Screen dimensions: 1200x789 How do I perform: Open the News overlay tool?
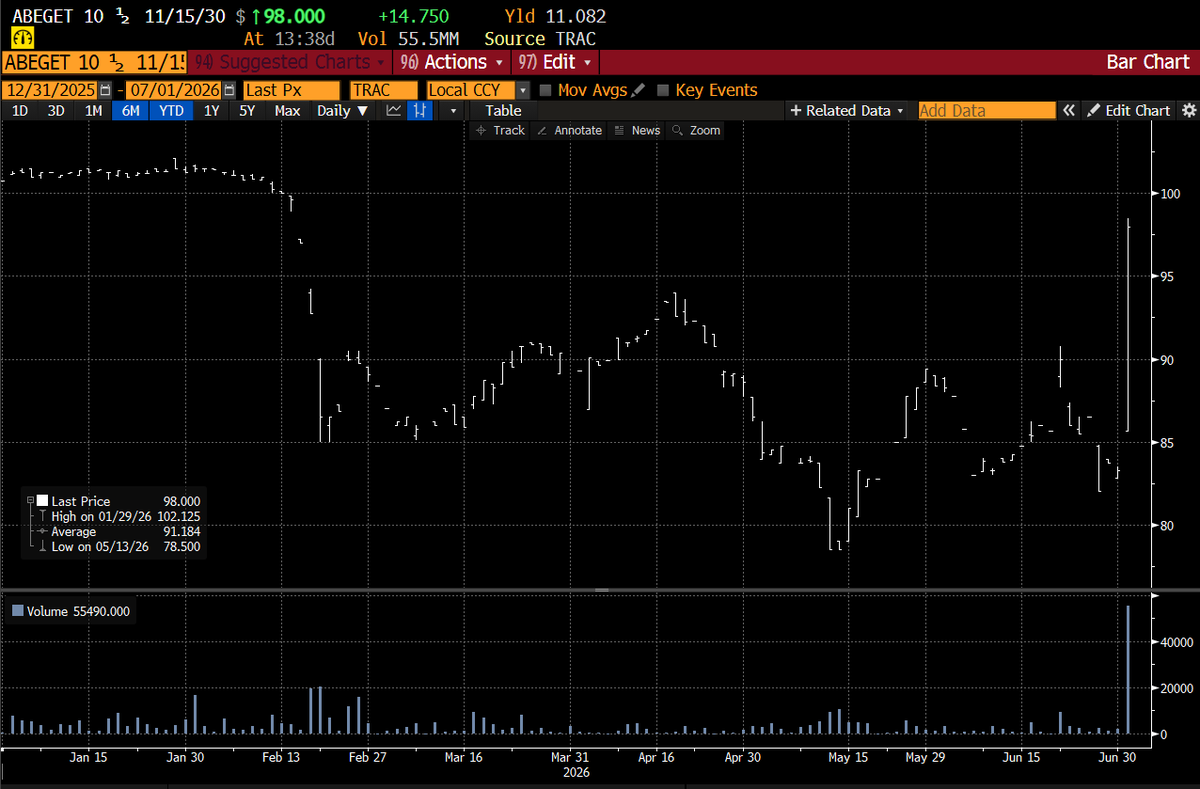click(637, 130)
